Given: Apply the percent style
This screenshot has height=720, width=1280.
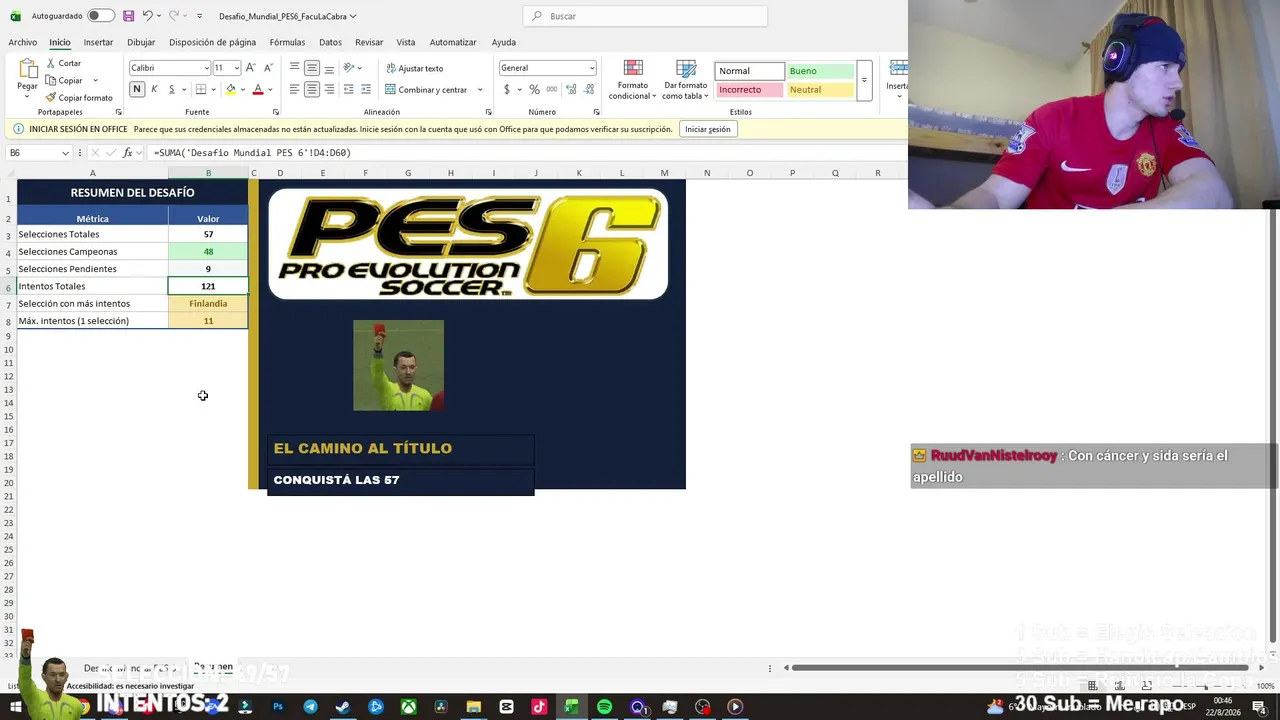Looking at the screenshot, I should [x=534, y=89].
